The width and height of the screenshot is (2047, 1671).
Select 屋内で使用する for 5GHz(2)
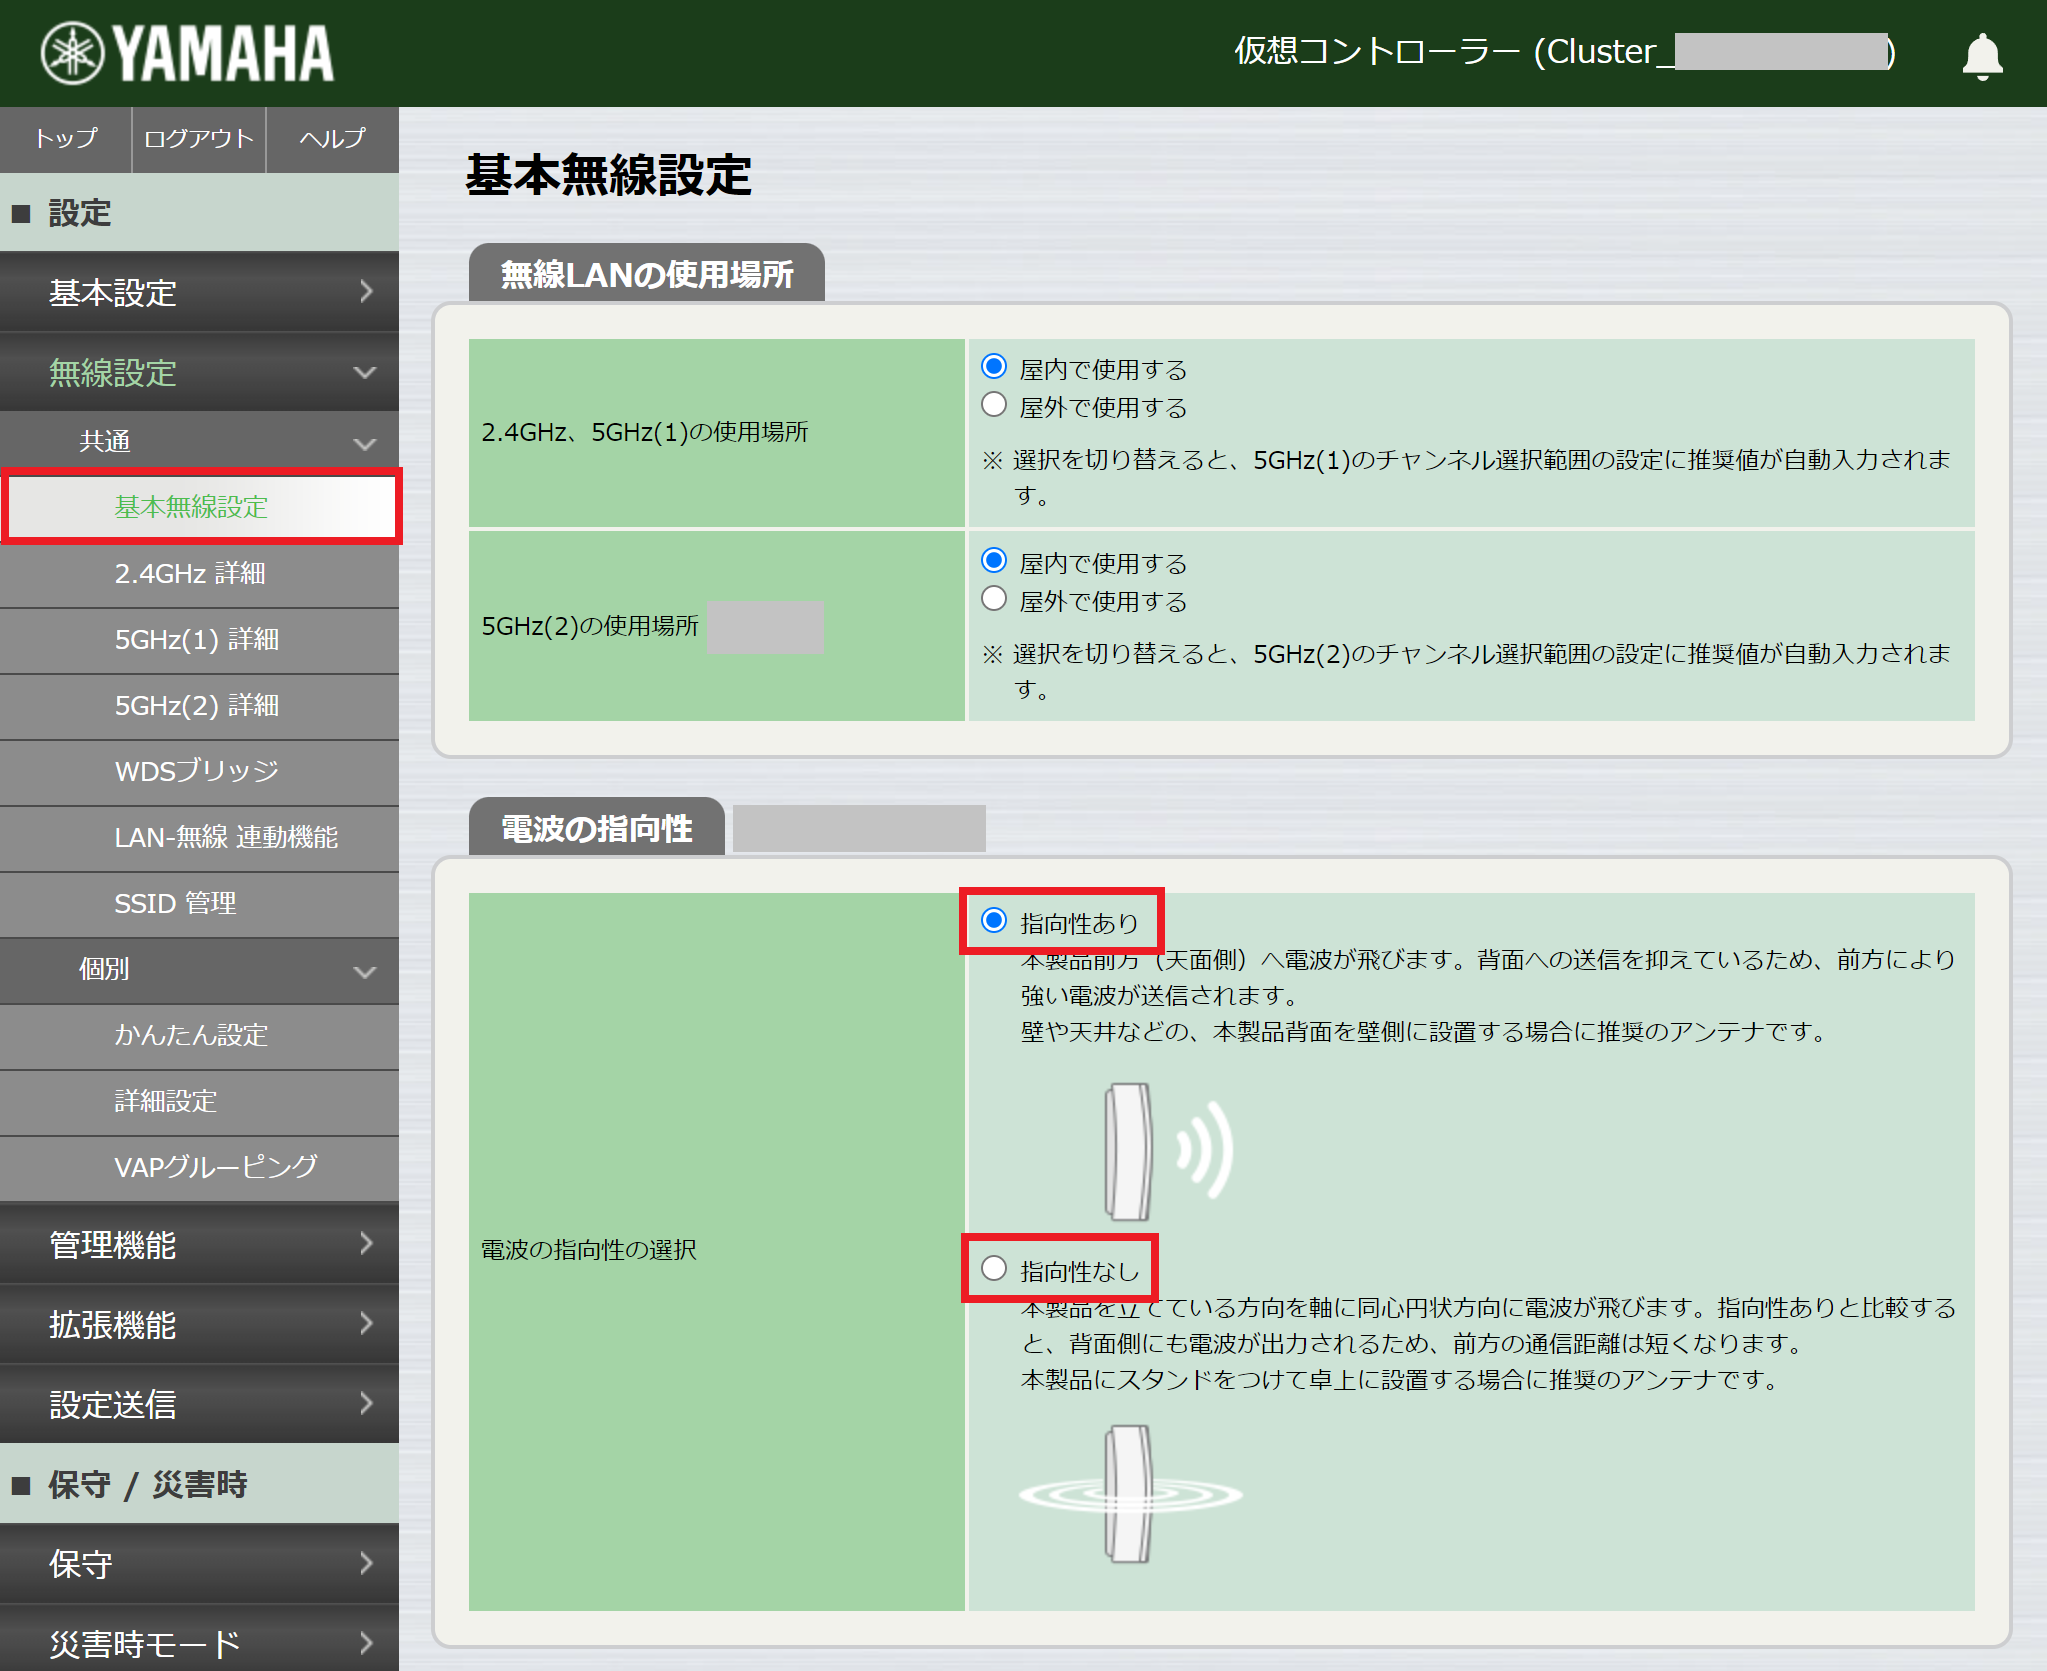pyautogui.click(x=994, y=561)
